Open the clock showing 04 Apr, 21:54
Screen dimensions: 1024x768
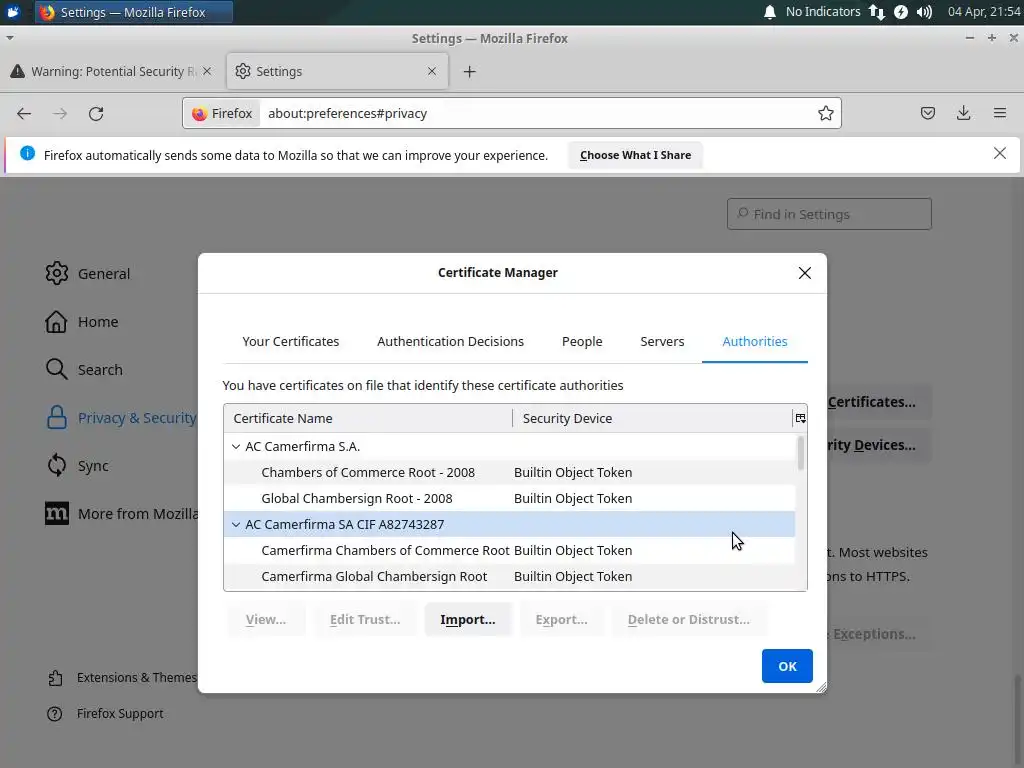point(984,12)
